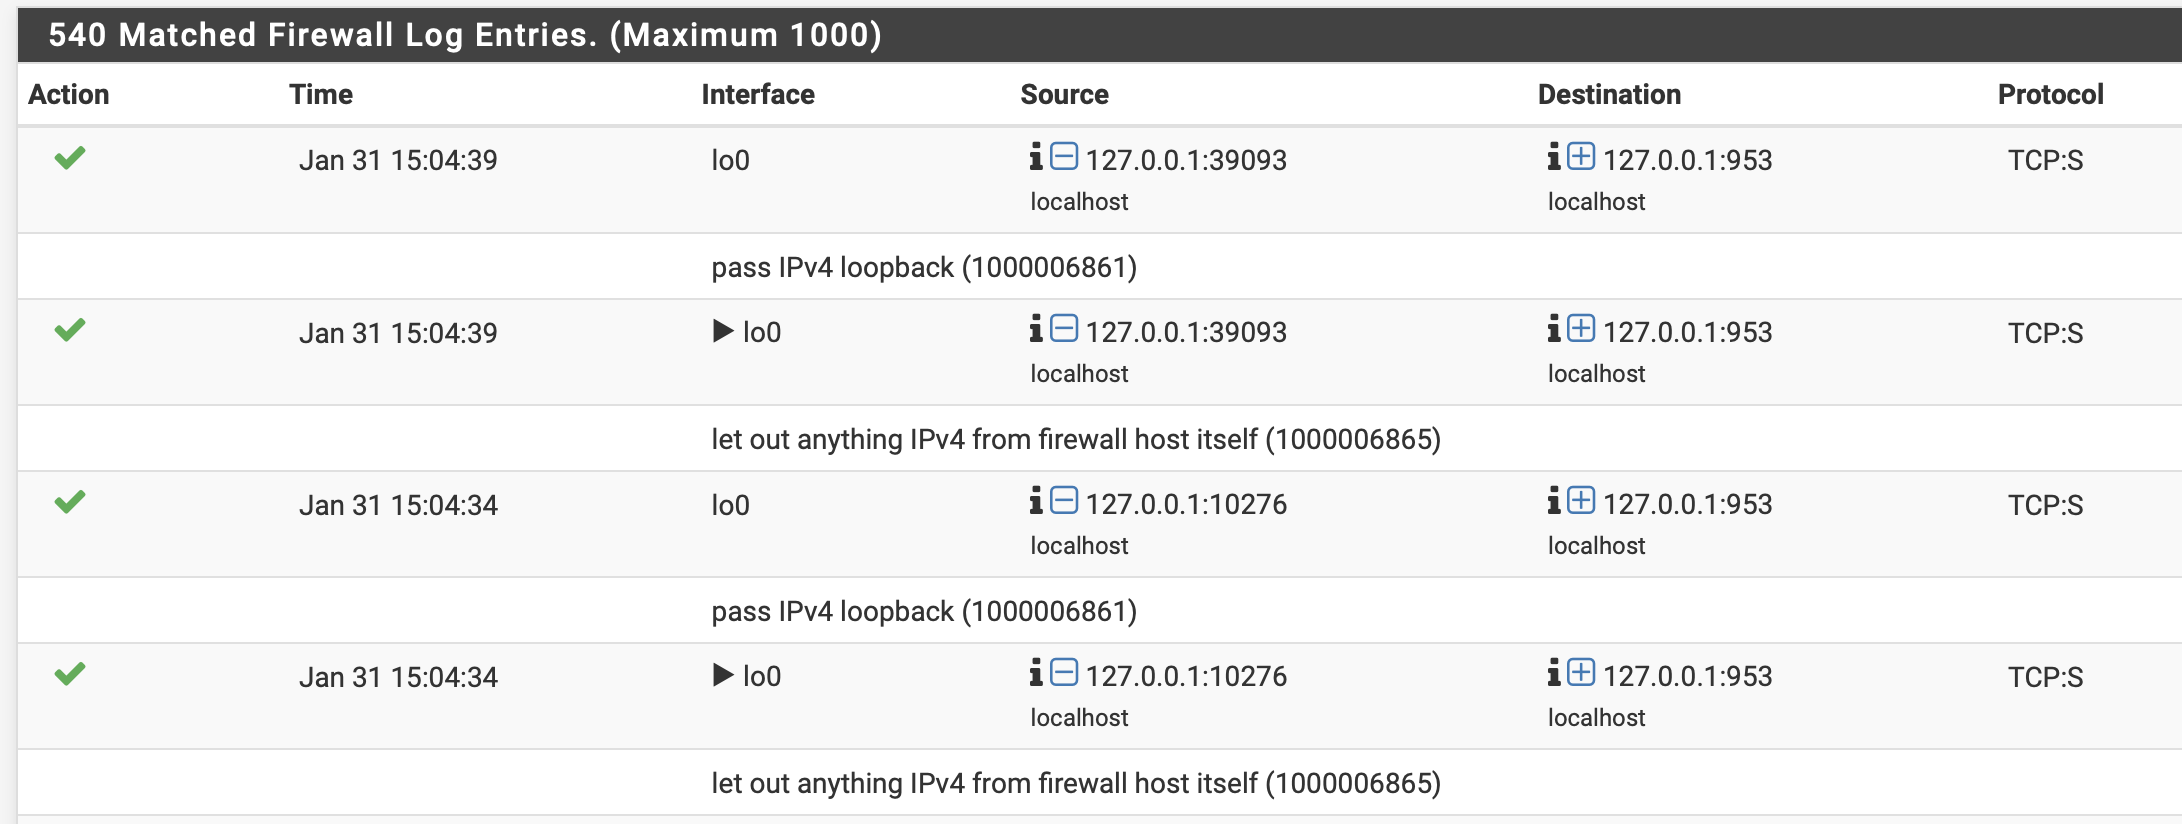Click the minus icon beside source 127.0.0.1:10276 in third row
This screenshot has width=2182, height=824.
tap(1064, 501)
